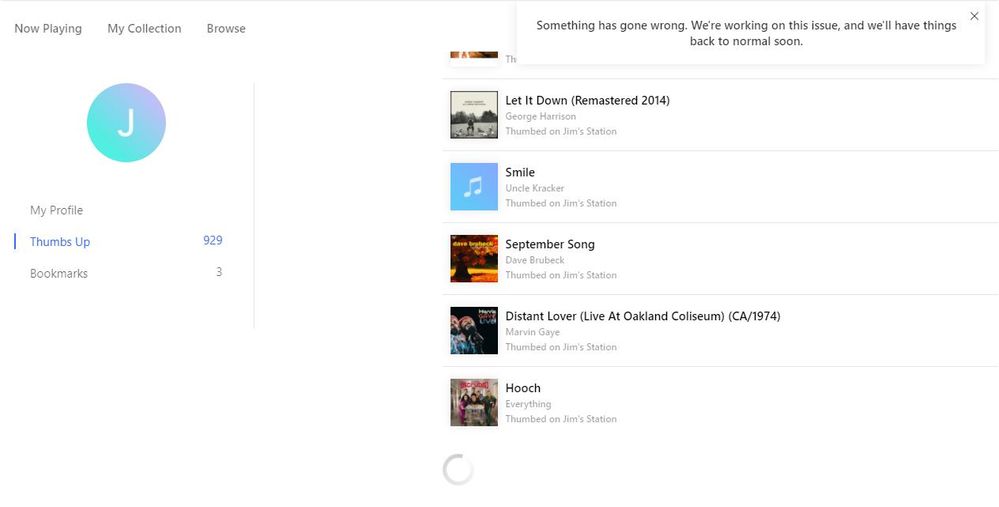This screenshot has height=507, width=999.
Task: Open the song title Let It Down
Action: pyautogui.click(x=587, y=100)
